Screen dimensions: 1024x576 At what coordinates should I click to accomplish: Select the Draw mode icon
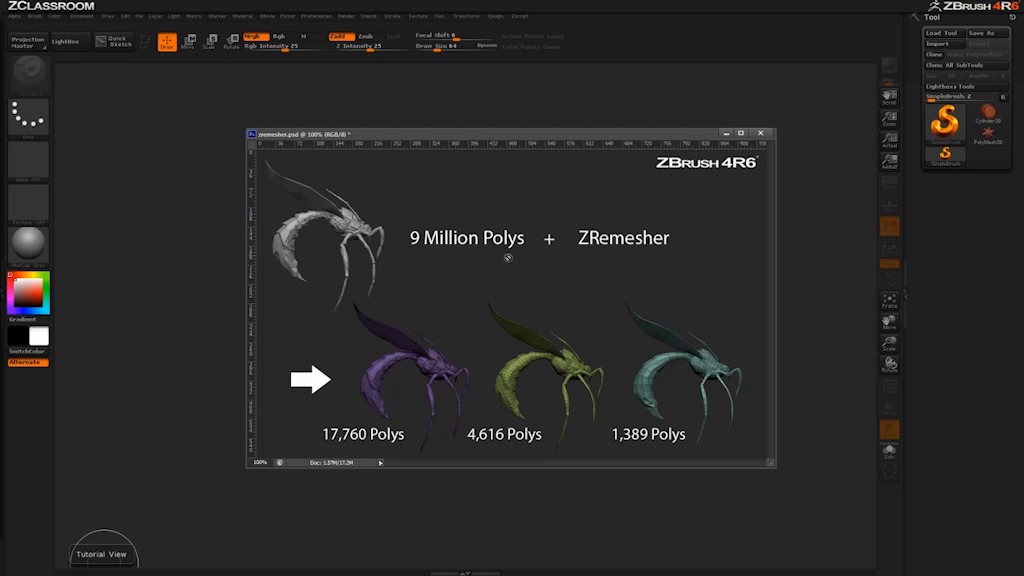[167, 41]
